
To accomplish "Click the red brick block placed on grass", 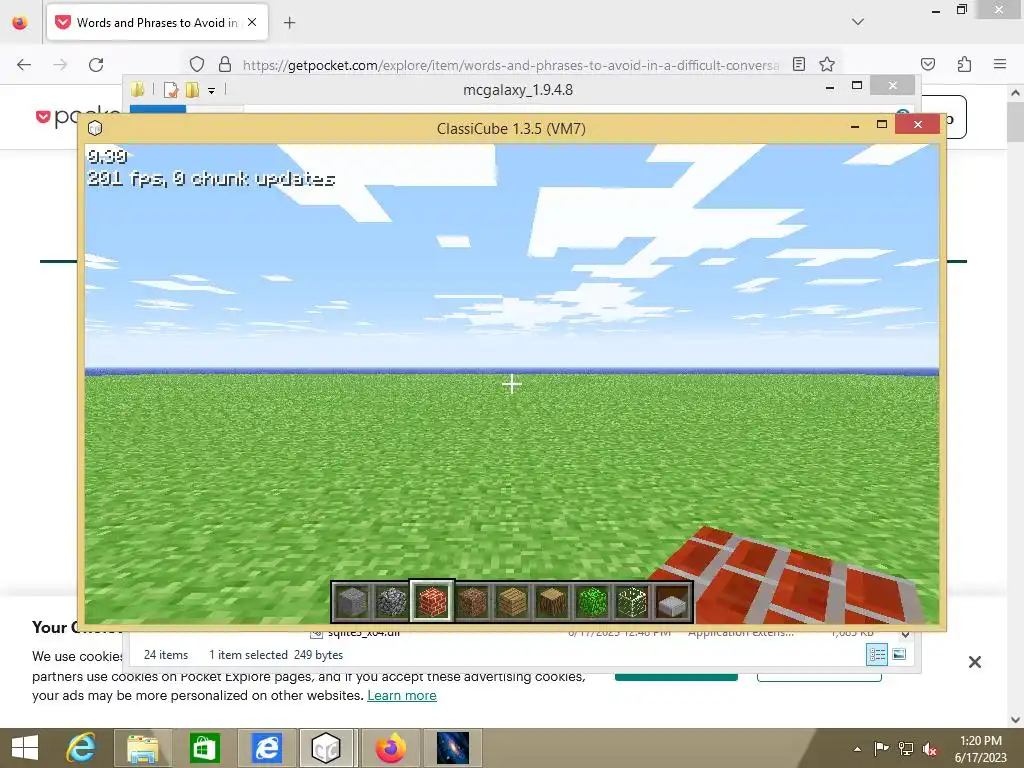I will pyautogui.click(x=786, y=576).
